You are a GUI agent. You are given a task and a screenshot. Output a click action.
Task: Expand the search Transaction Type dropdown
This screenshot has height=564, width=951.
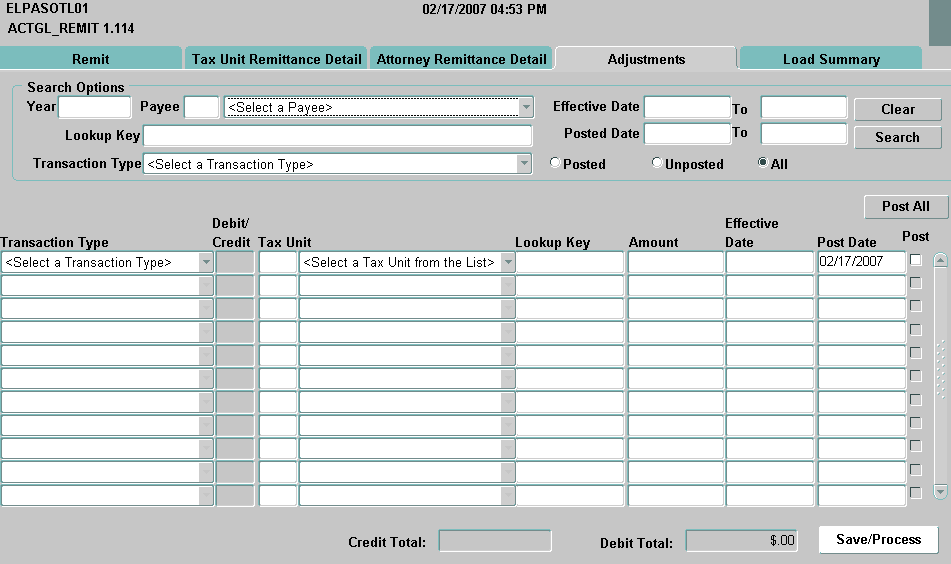pyautogui.click(x=523, y=164)
